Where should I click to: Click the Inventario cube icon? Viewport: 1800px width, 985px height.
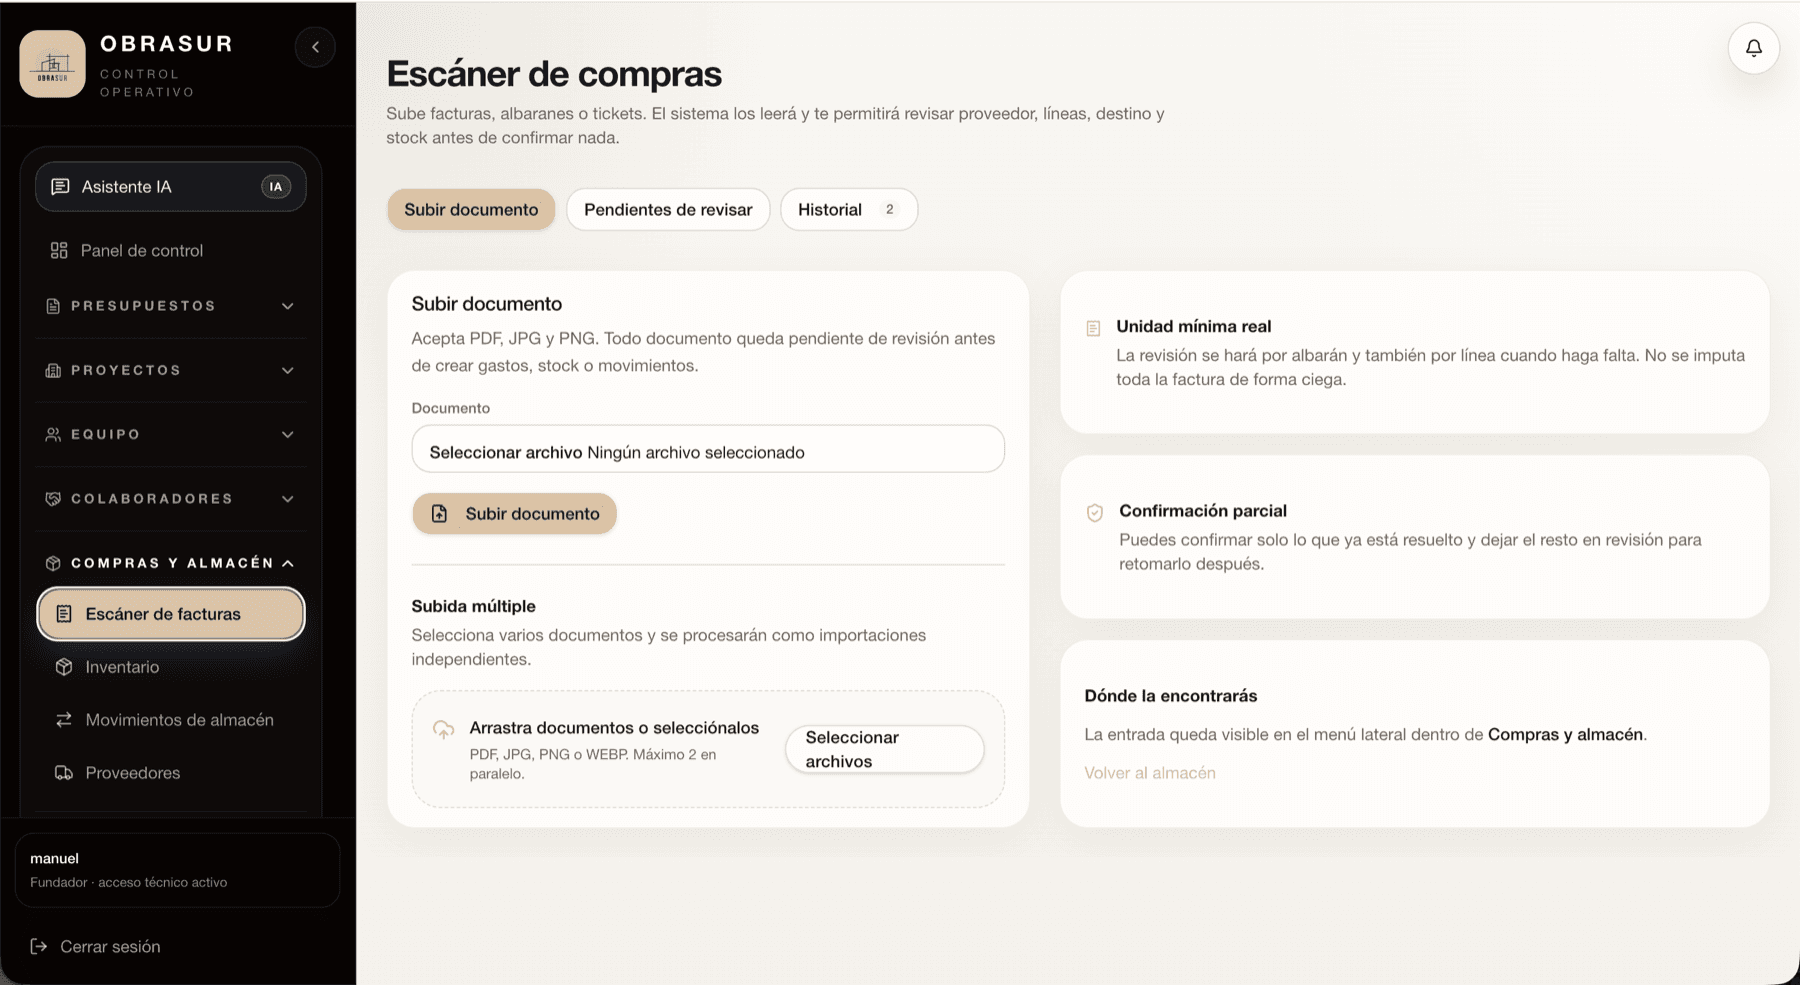64,667
